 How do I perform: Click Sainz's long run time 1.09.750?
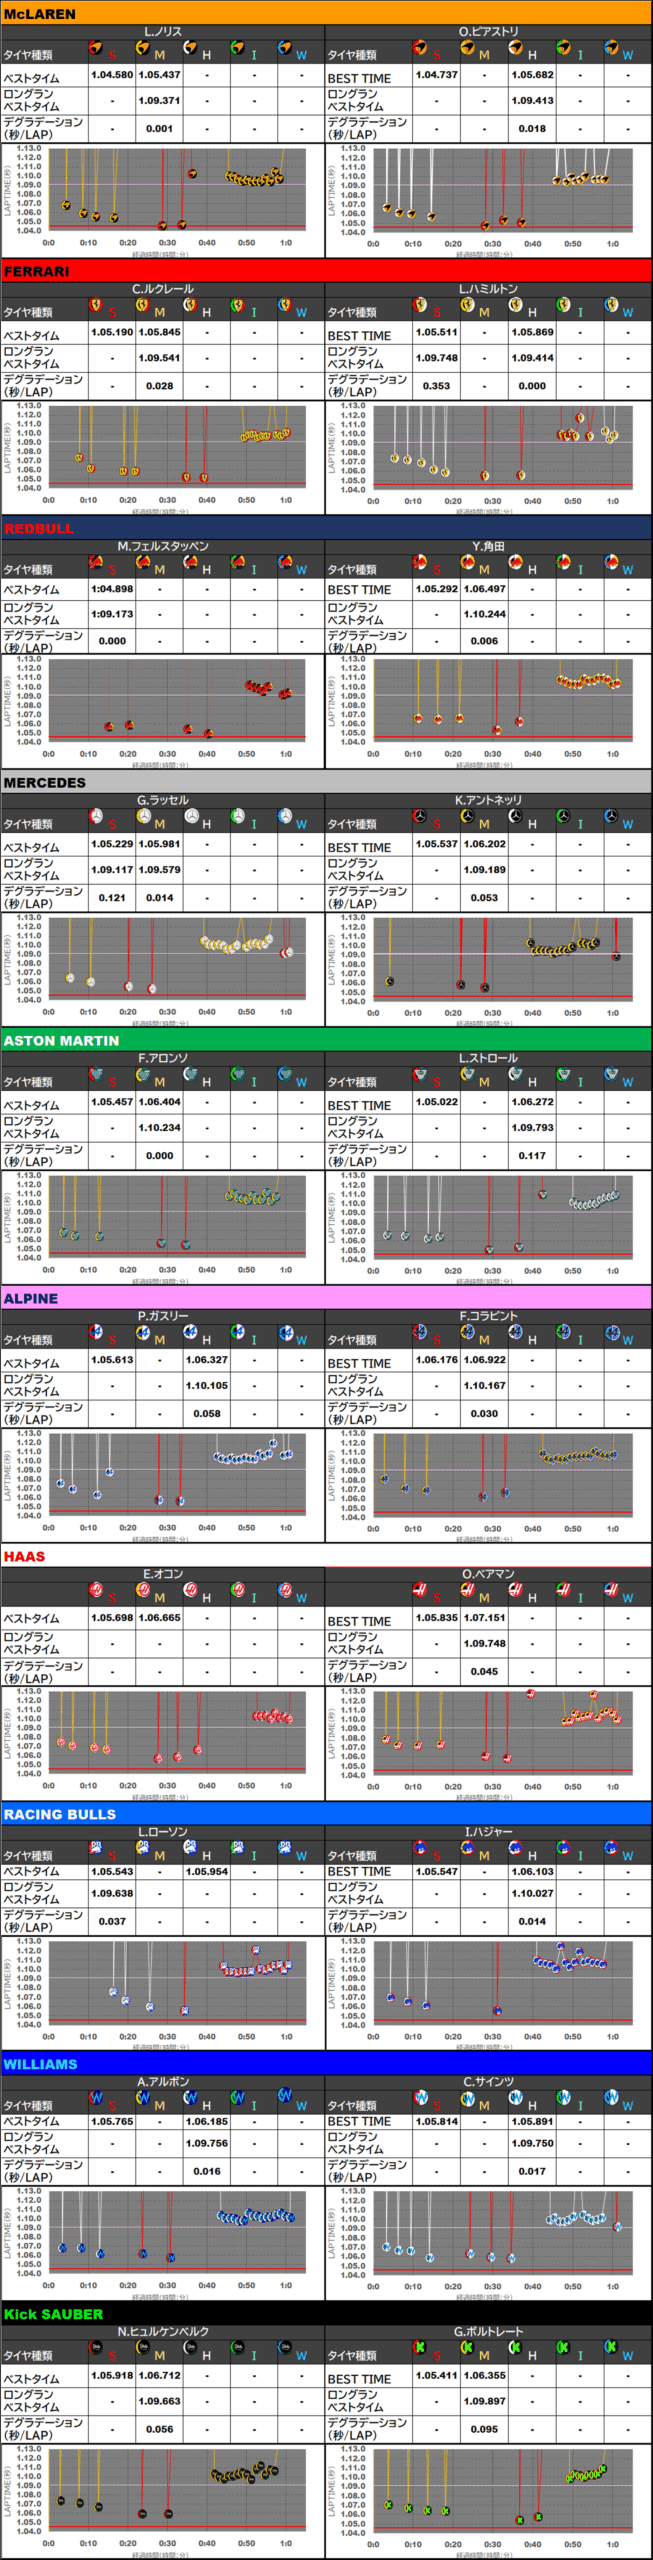coord(532,2143)
